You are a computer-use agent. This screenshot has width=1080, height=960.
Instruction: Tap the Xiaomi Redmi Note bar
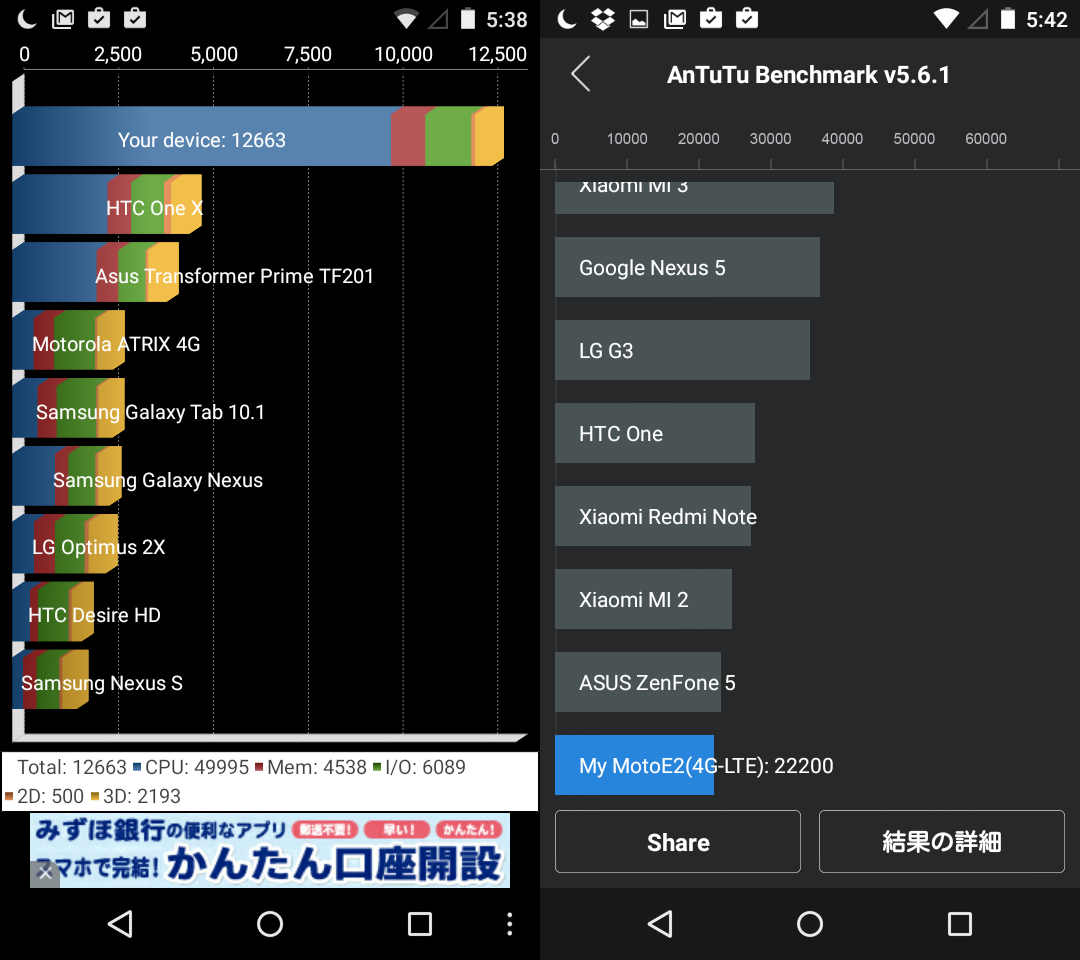tap(653, 516)
